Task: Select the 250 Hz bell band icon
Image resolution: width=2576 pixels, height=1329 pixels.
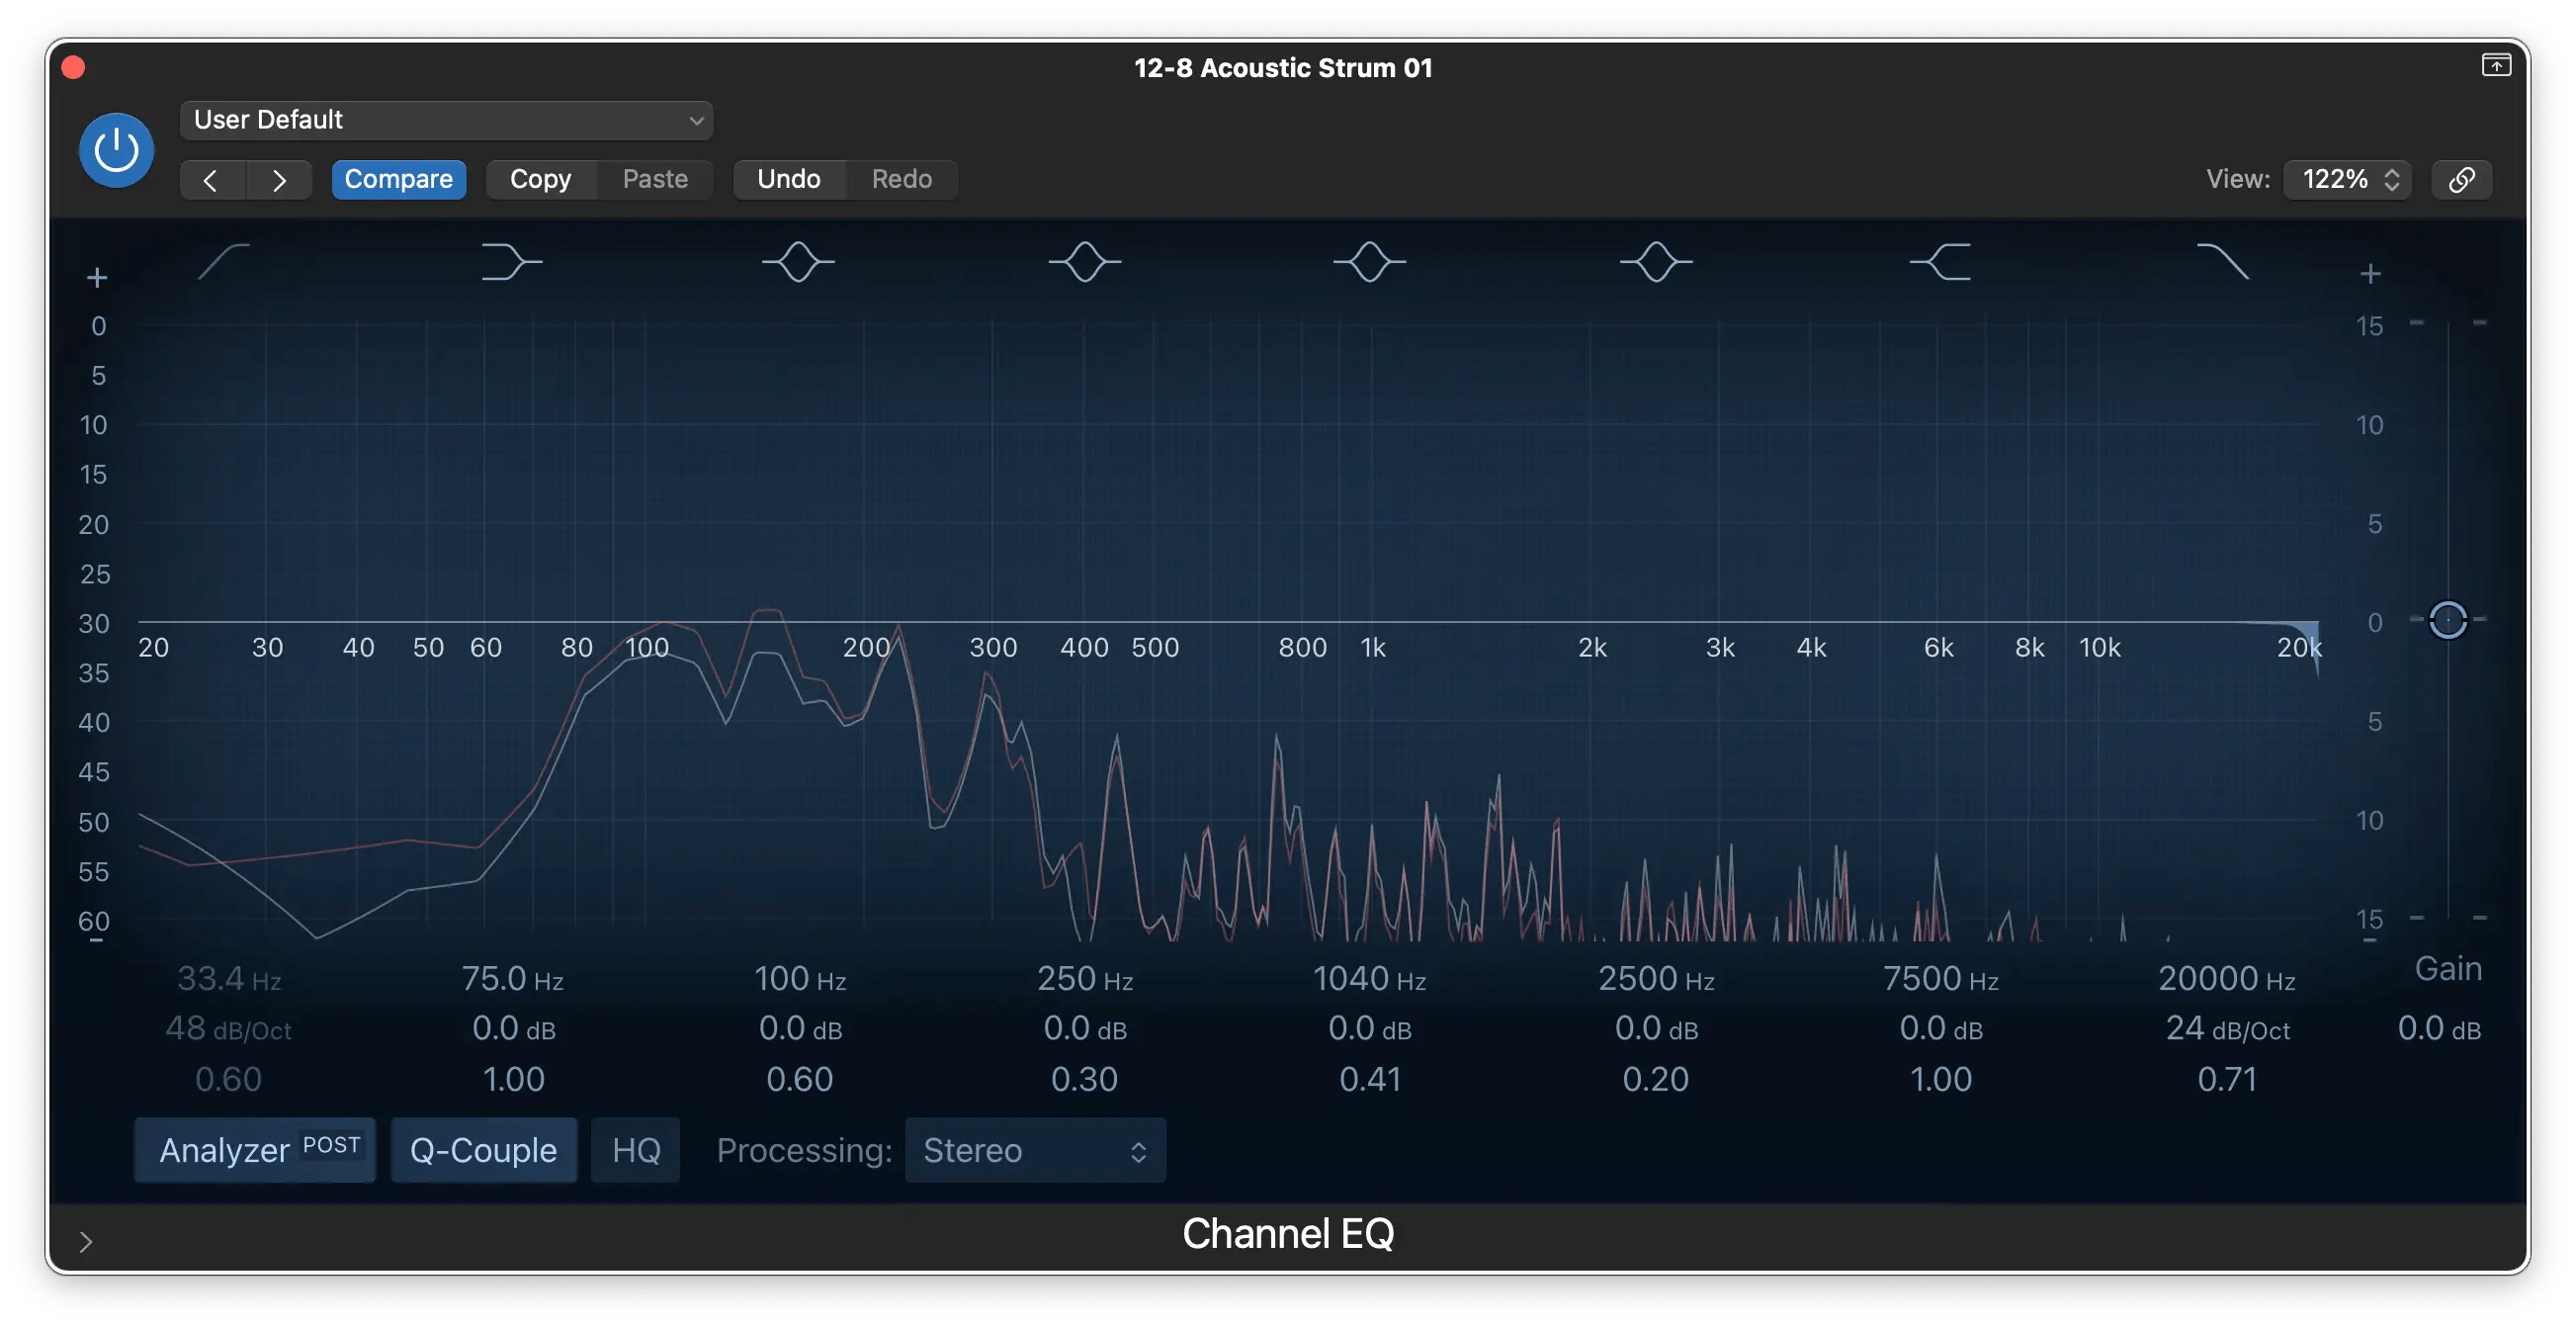Action: 1084,261
